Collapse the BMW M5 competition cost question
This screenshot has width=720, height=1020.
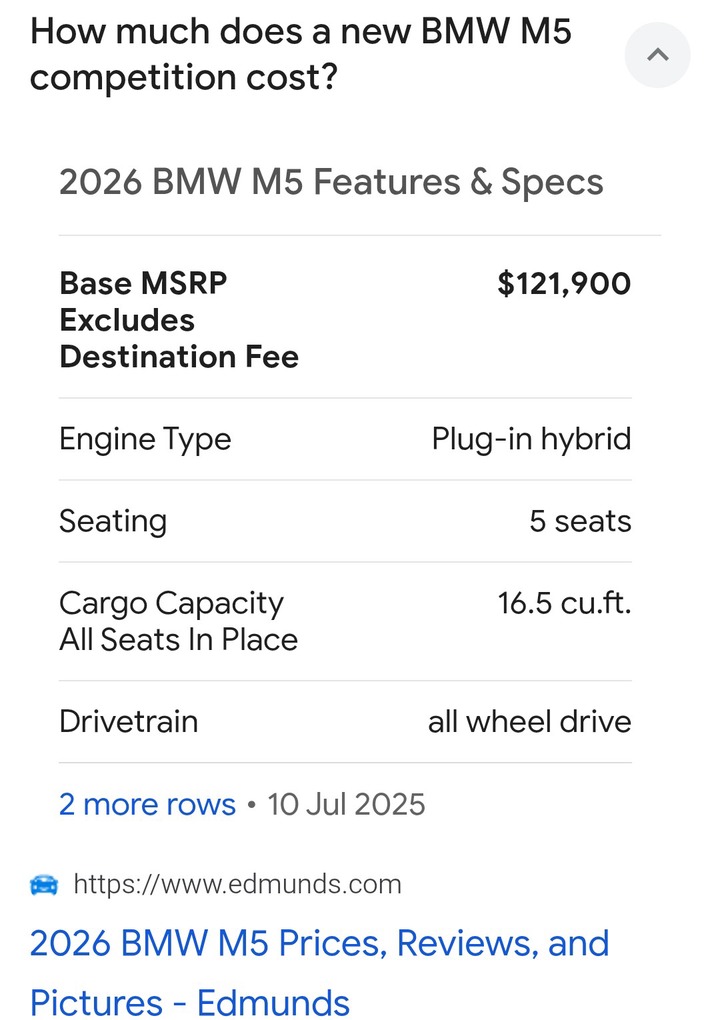tap(658, 55)
